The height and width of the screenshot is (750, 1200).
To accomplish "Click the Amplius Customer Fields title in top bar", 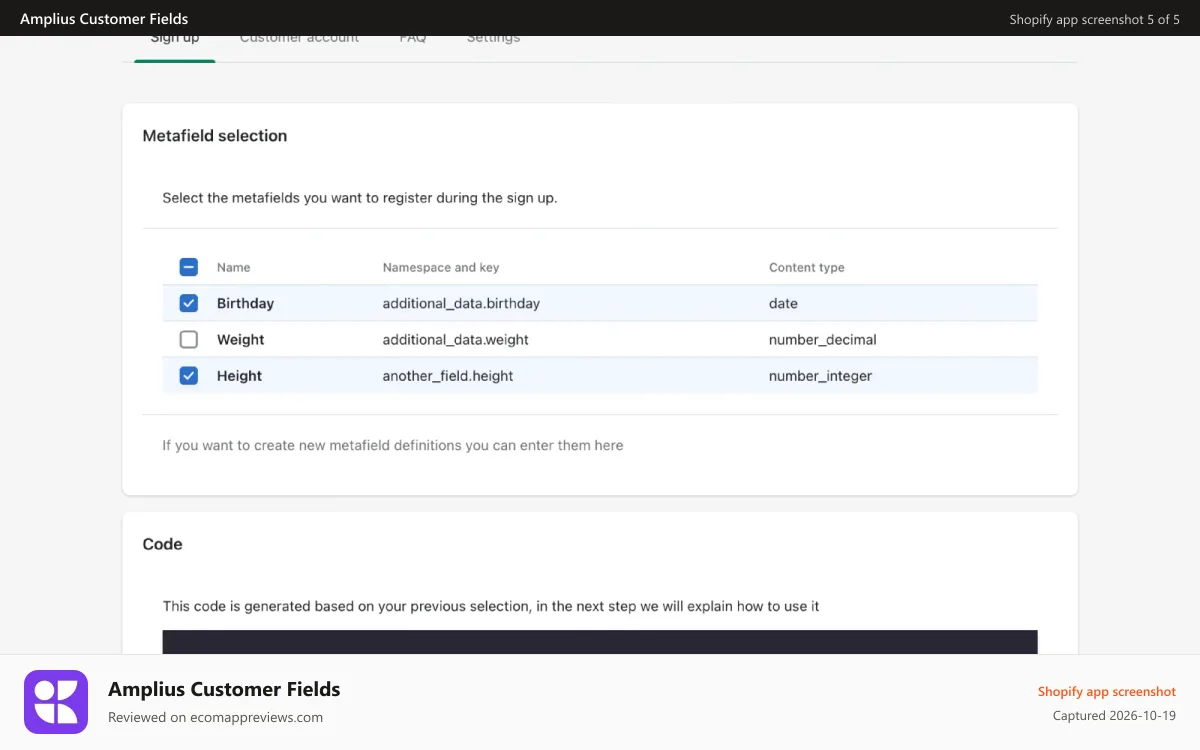I will pyautogui.click(x=104, y=18).
